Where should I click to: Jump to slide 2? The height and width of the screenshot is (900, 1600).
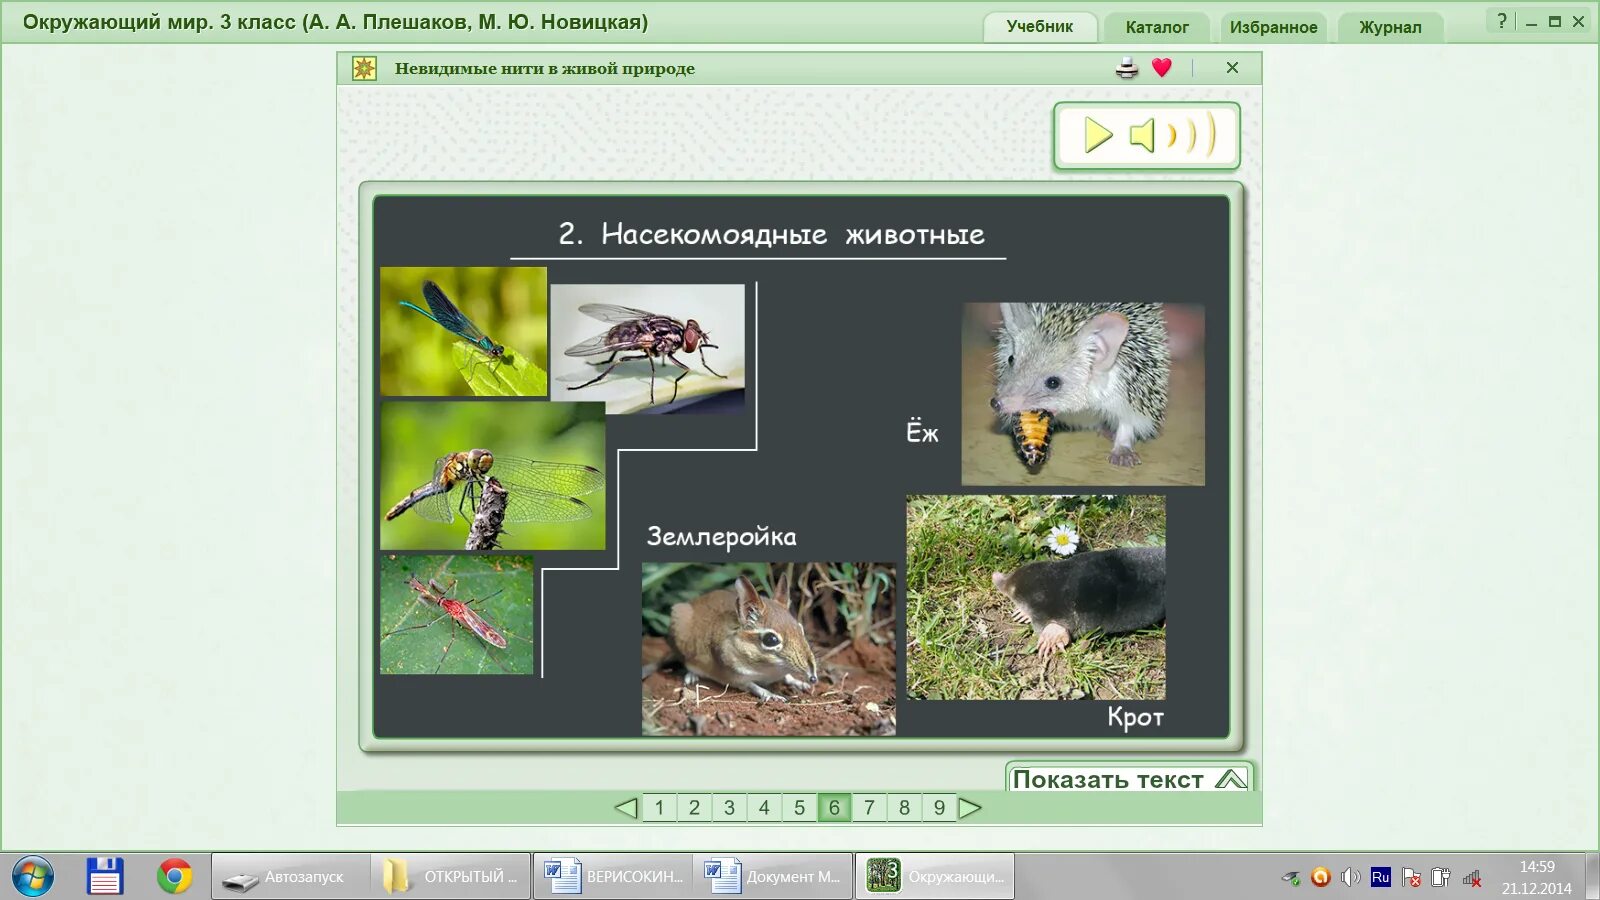click(694, 807)
